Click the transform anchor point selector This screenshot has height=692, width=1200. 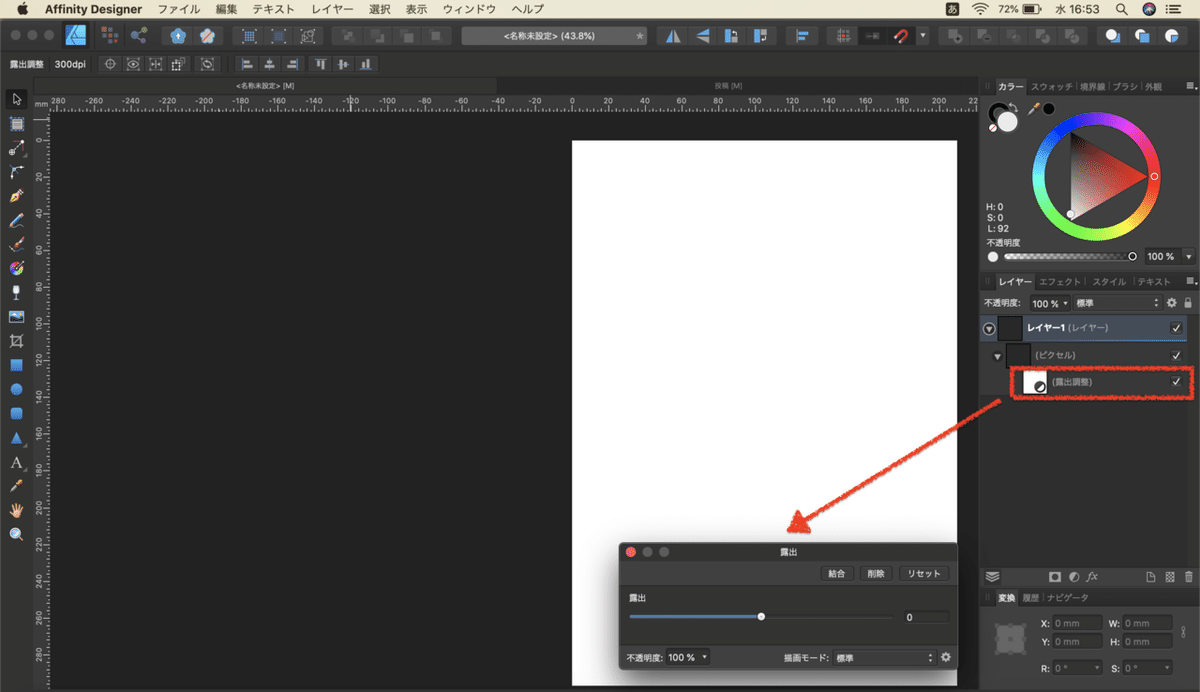[x=1012, y=641]
